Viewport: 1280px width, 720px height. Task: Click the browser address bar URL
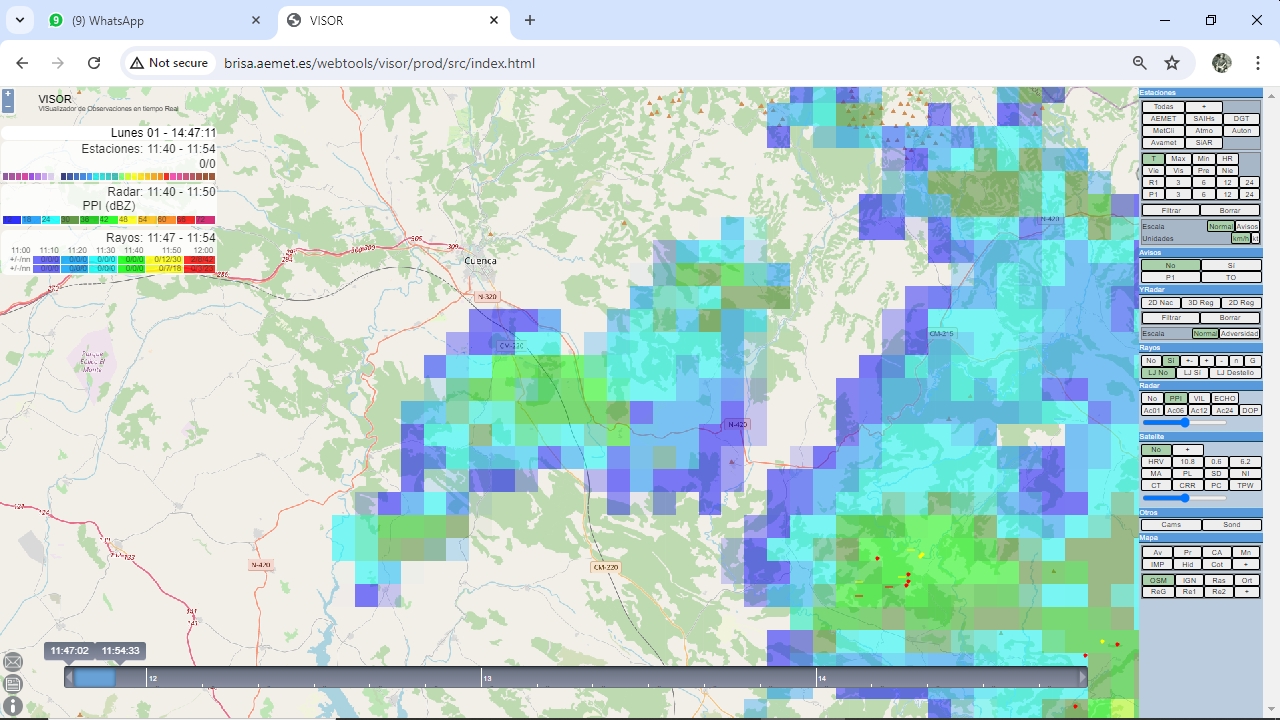(380, 63)
